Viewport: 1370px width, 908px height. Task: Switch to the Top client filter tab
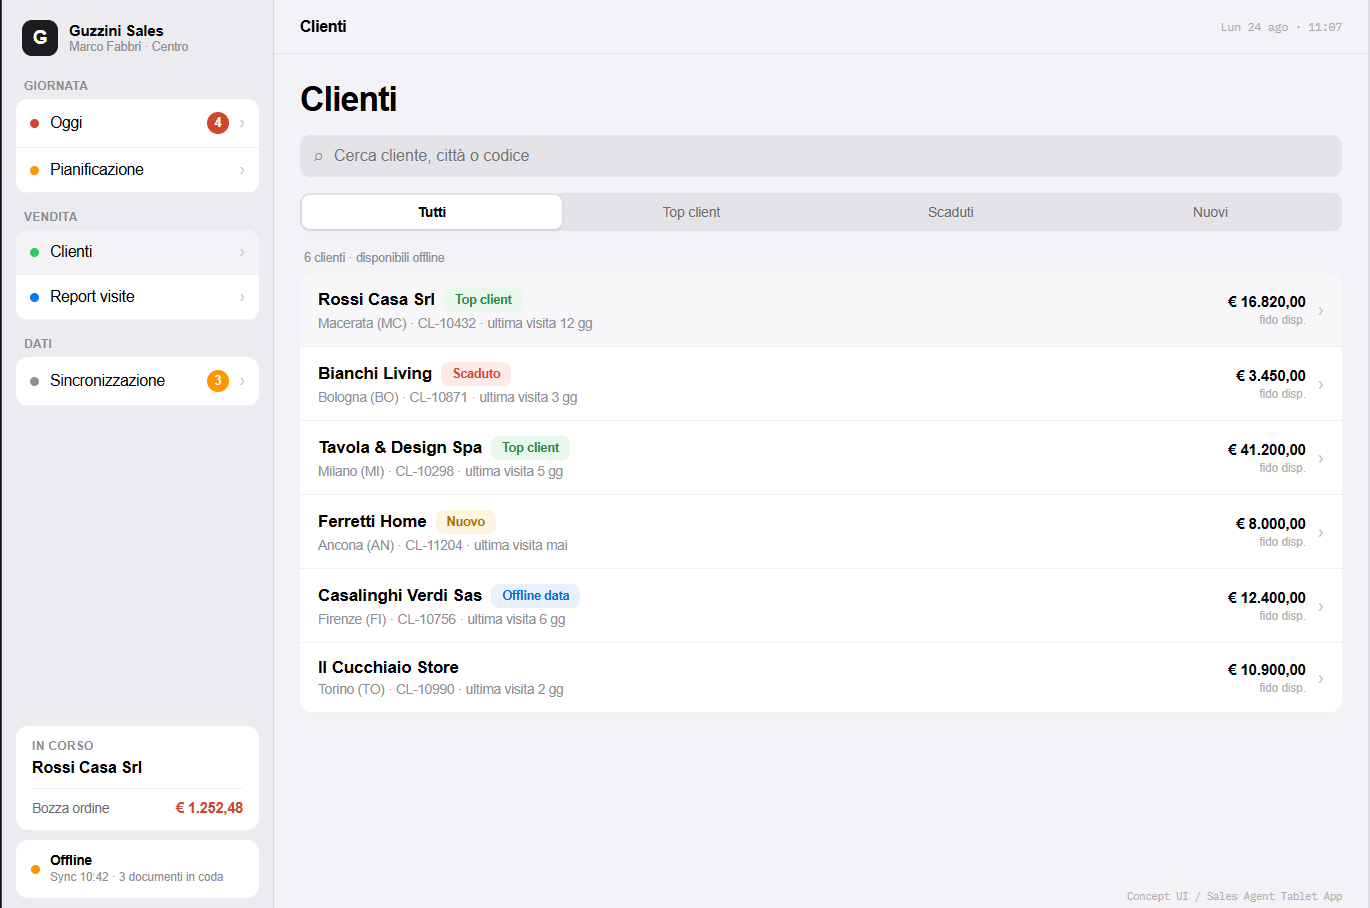pyautogui.click(x=691, y=212)
